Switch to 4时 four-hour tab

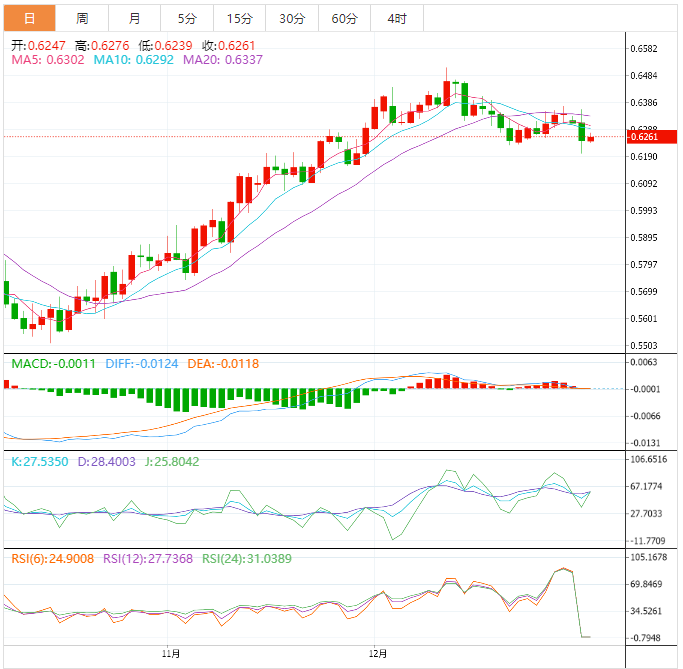[396, 18]
